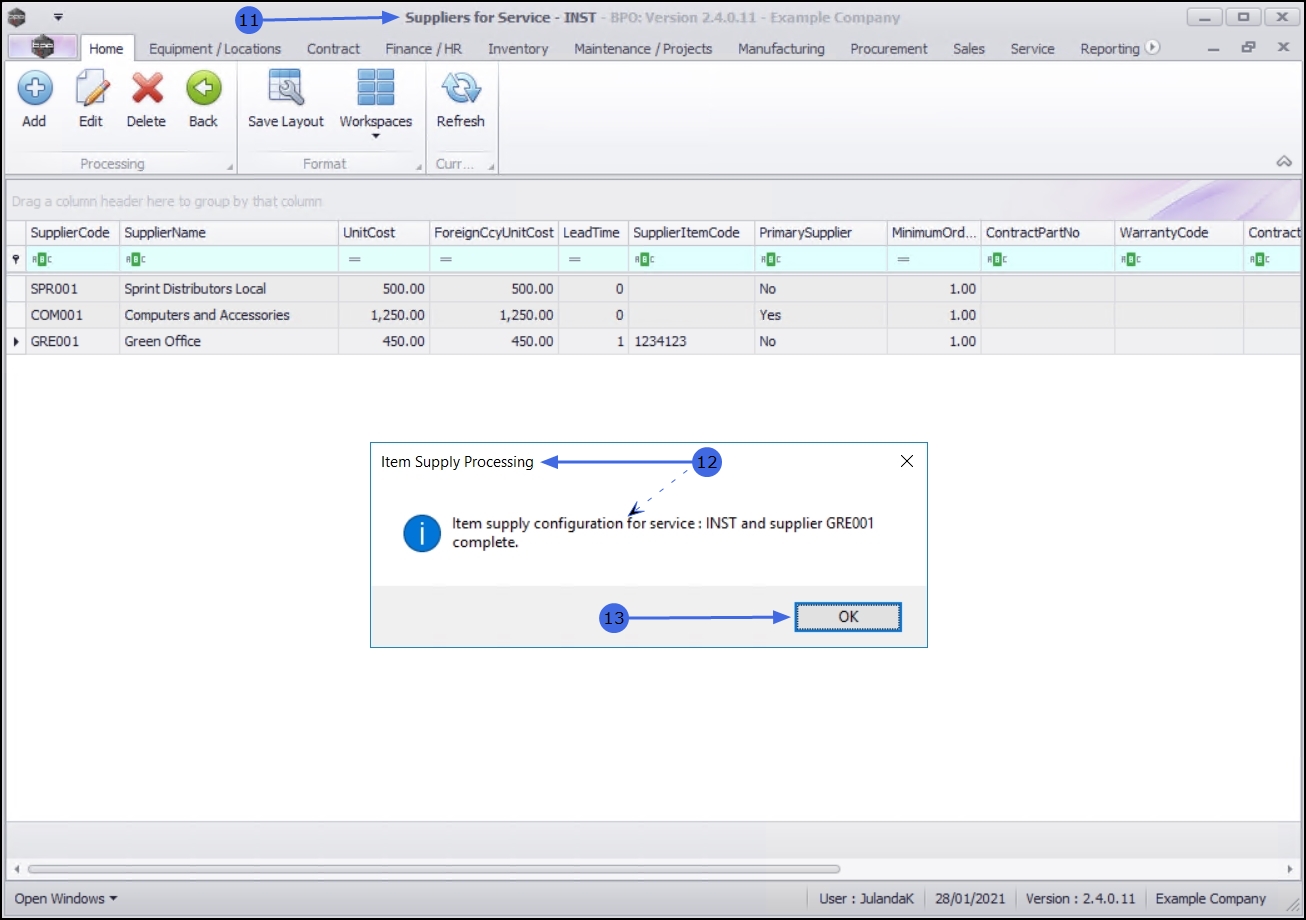Open the Manufacturing tab
Image resolution: width=1306 pixels, height=920 pixels.
[781, 48]
